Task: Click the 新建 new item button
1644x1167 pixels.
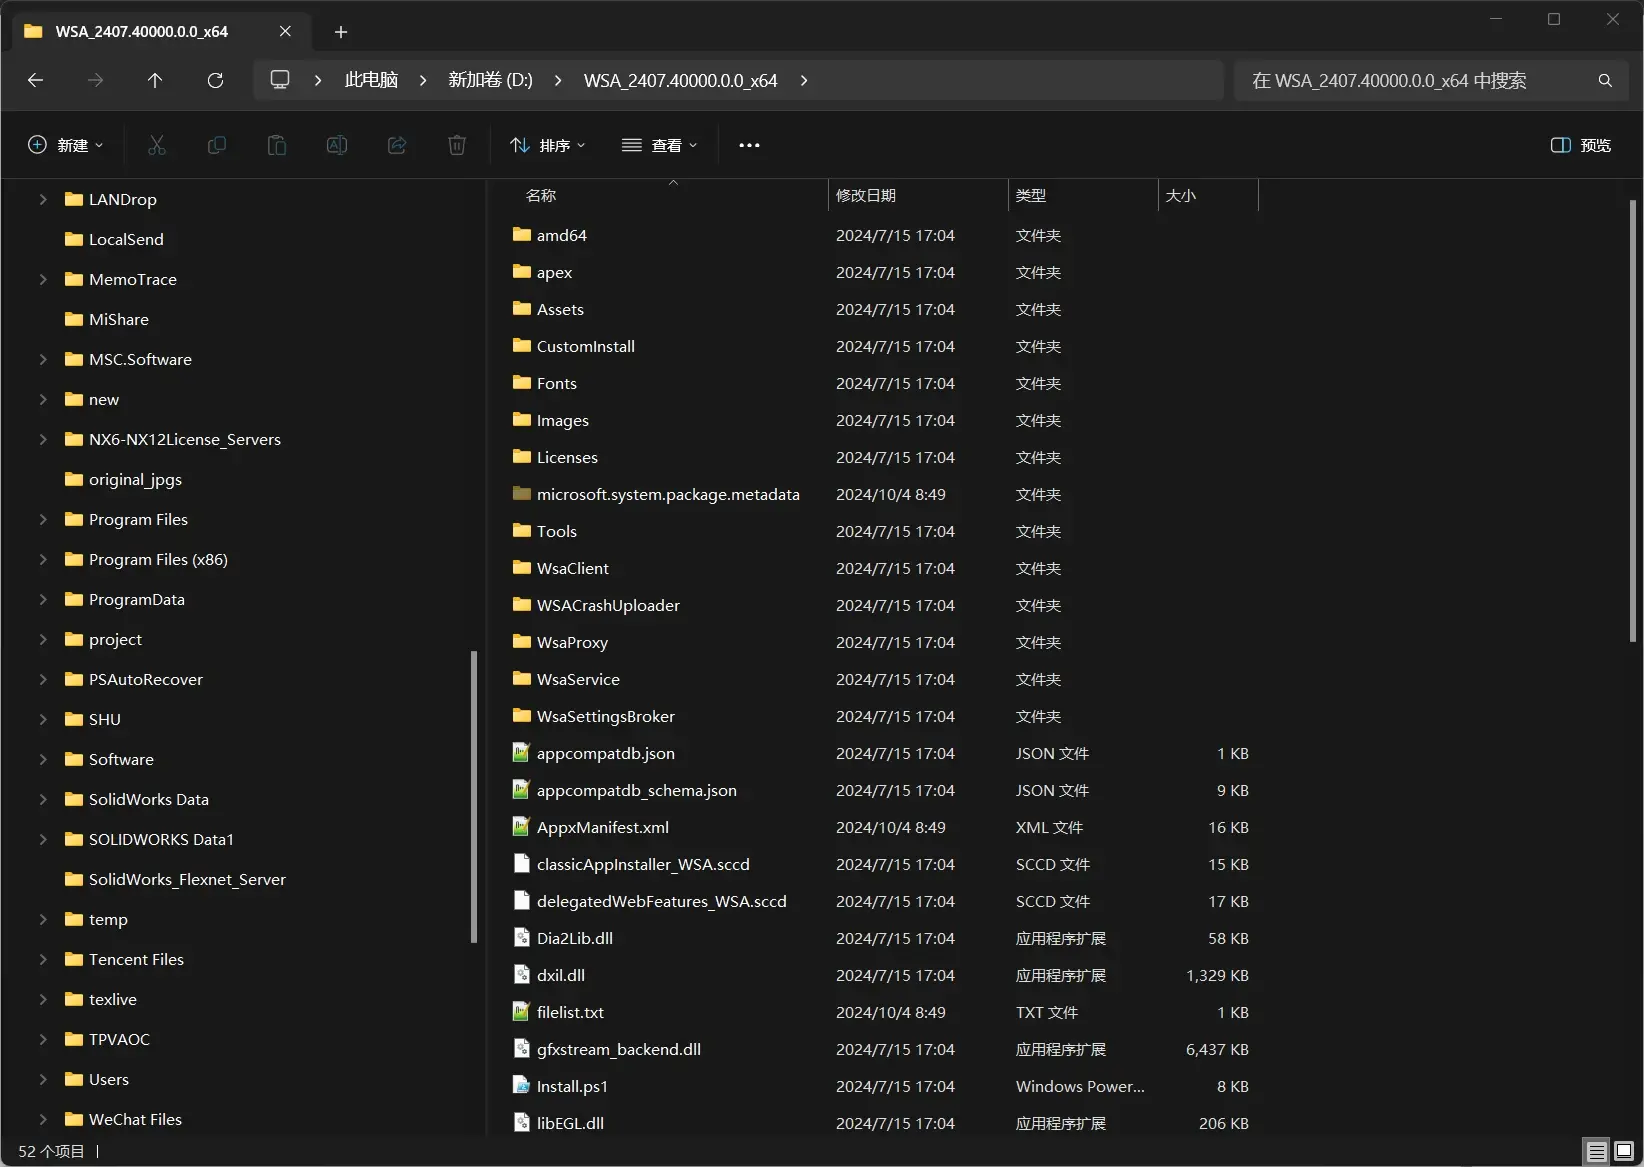Action: click(x=65, y=145)
